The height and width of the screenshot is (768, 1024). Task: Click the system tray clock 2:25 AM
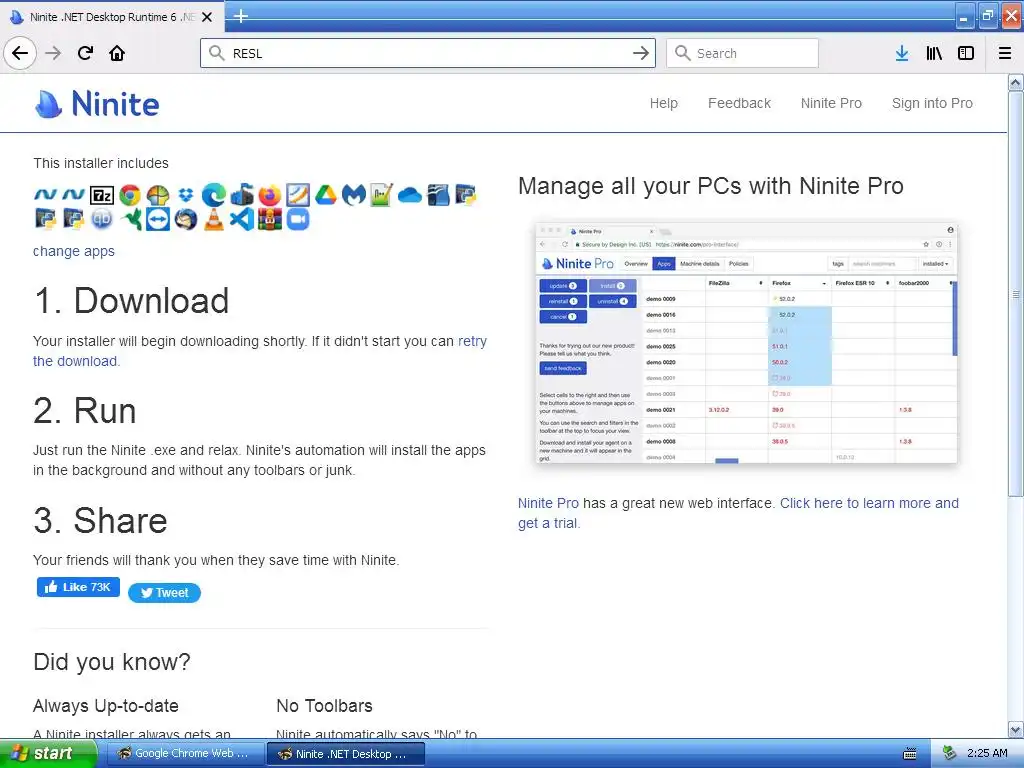click(987, 753)
